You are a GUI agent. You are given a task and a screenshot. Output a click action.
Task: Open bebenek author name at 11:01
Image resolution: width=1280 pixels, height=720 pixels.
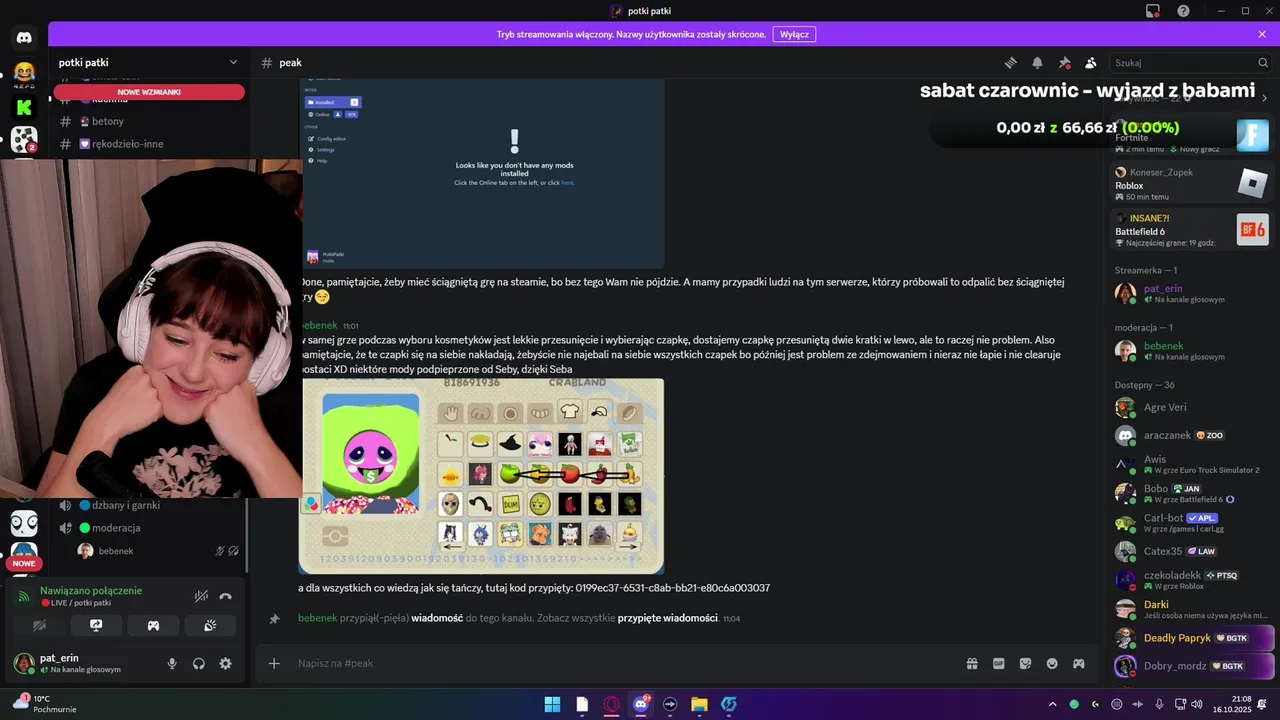319,325
